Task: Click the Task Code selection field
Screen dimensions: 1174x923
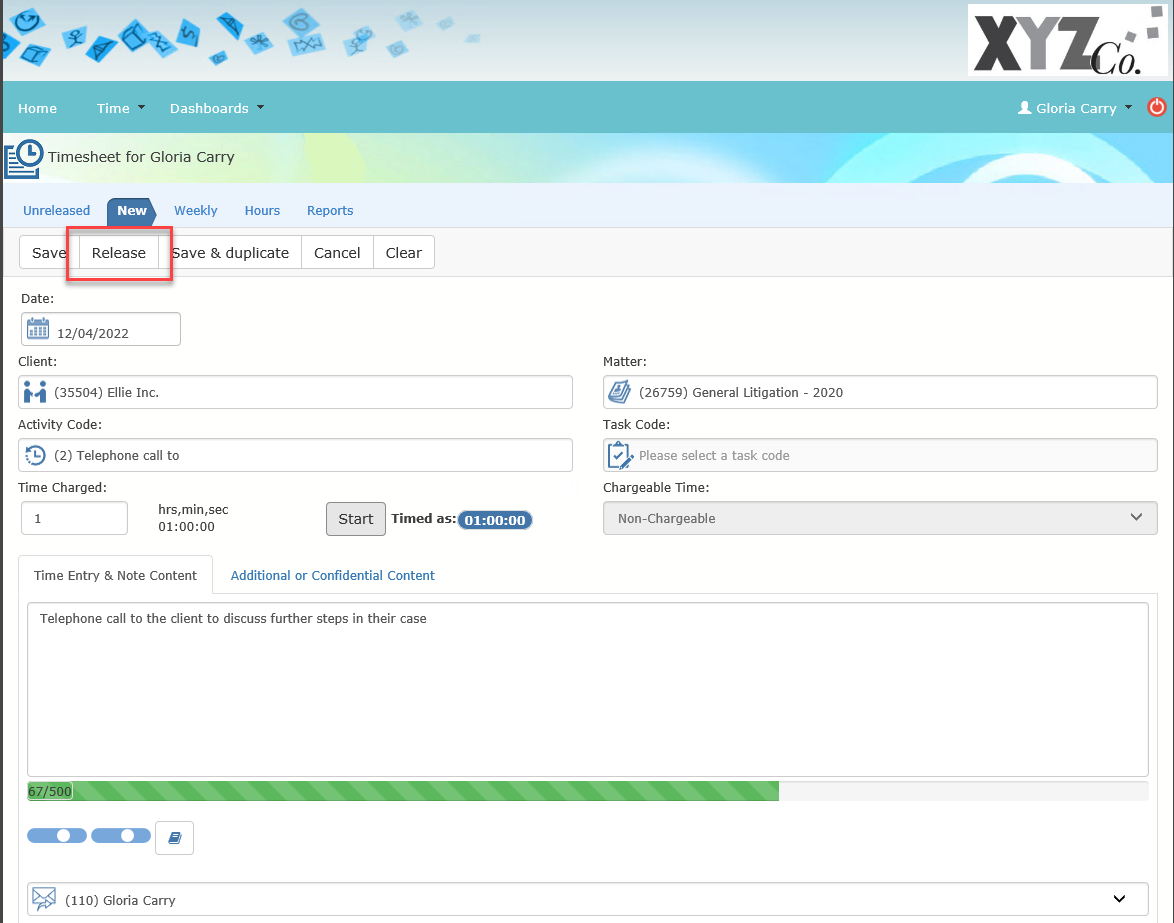Action: point(880,455)
